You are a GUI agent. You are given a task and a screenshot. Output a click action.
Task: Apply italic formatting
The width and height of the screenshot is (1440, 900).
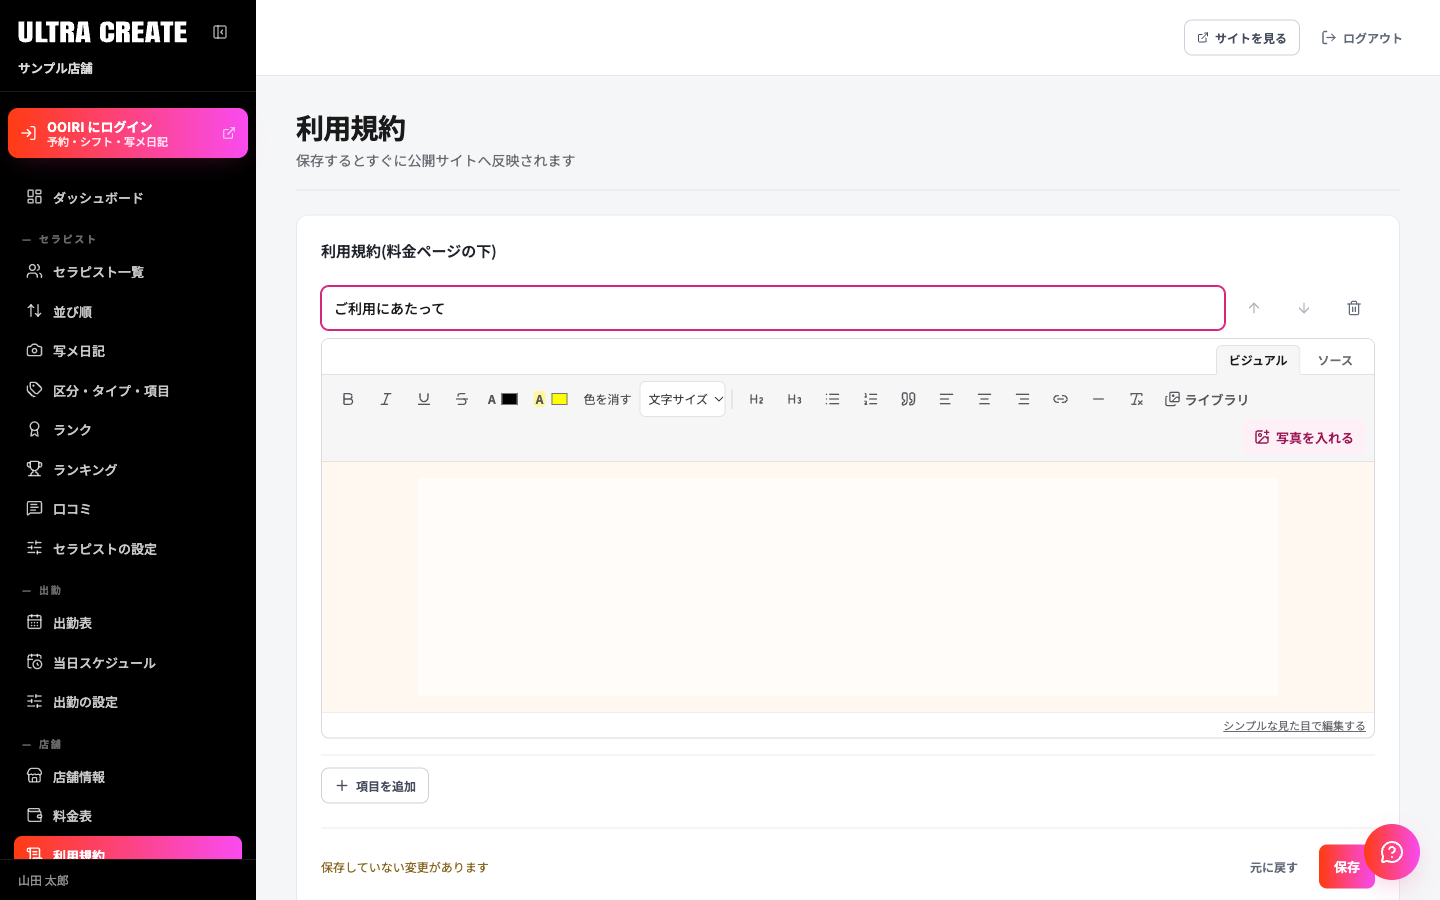[x=386, y=399]
